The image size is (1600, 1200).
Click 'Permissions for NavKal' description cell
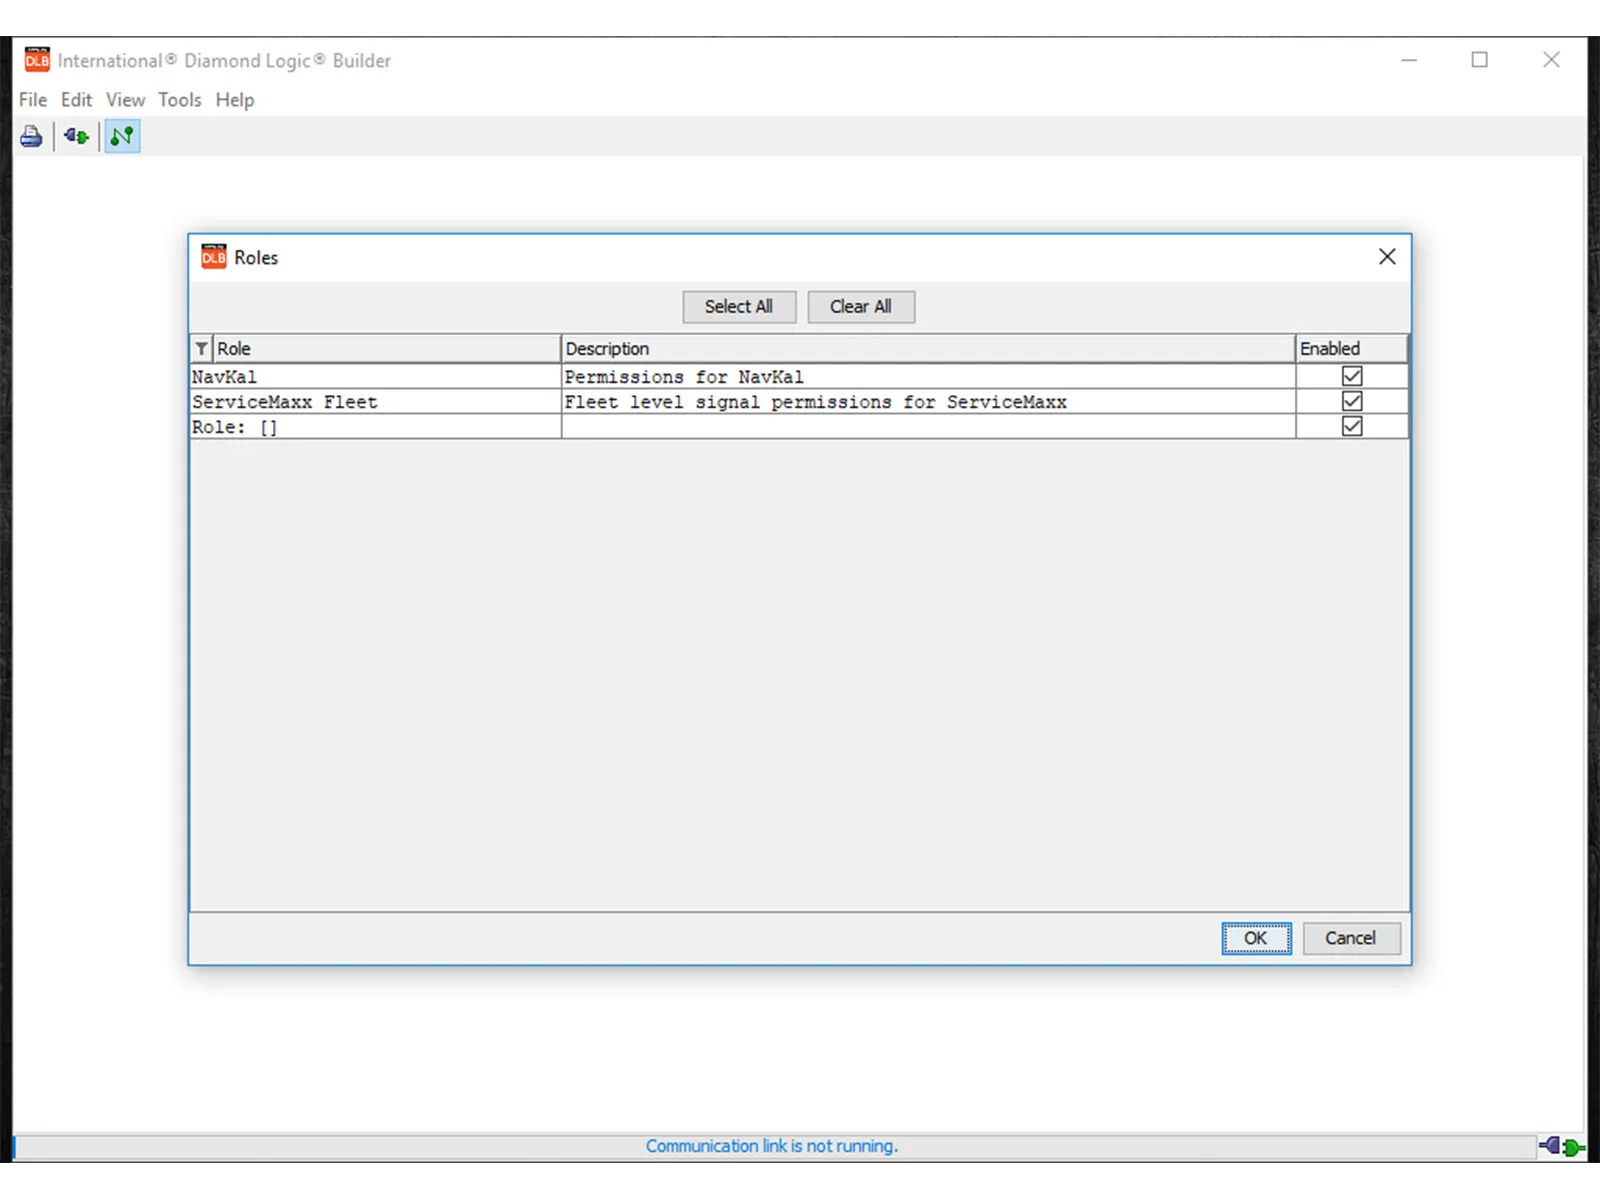click(928, 377)
